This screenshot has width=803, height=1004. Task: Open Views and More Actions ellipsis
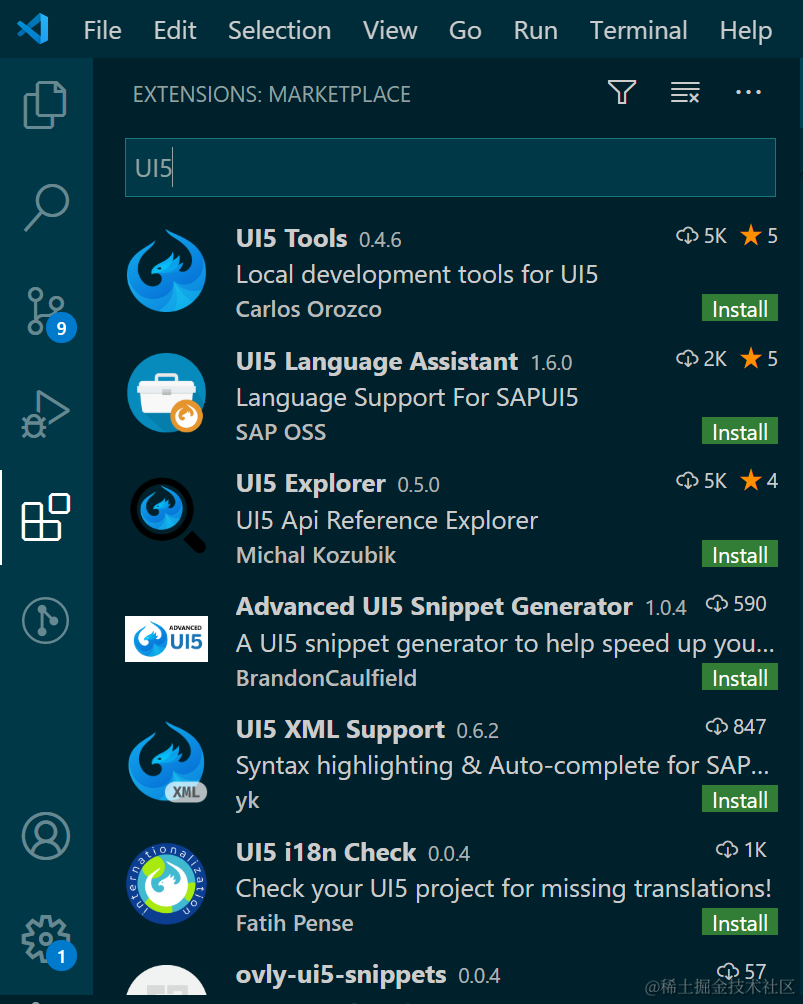(x=748, y=92)
